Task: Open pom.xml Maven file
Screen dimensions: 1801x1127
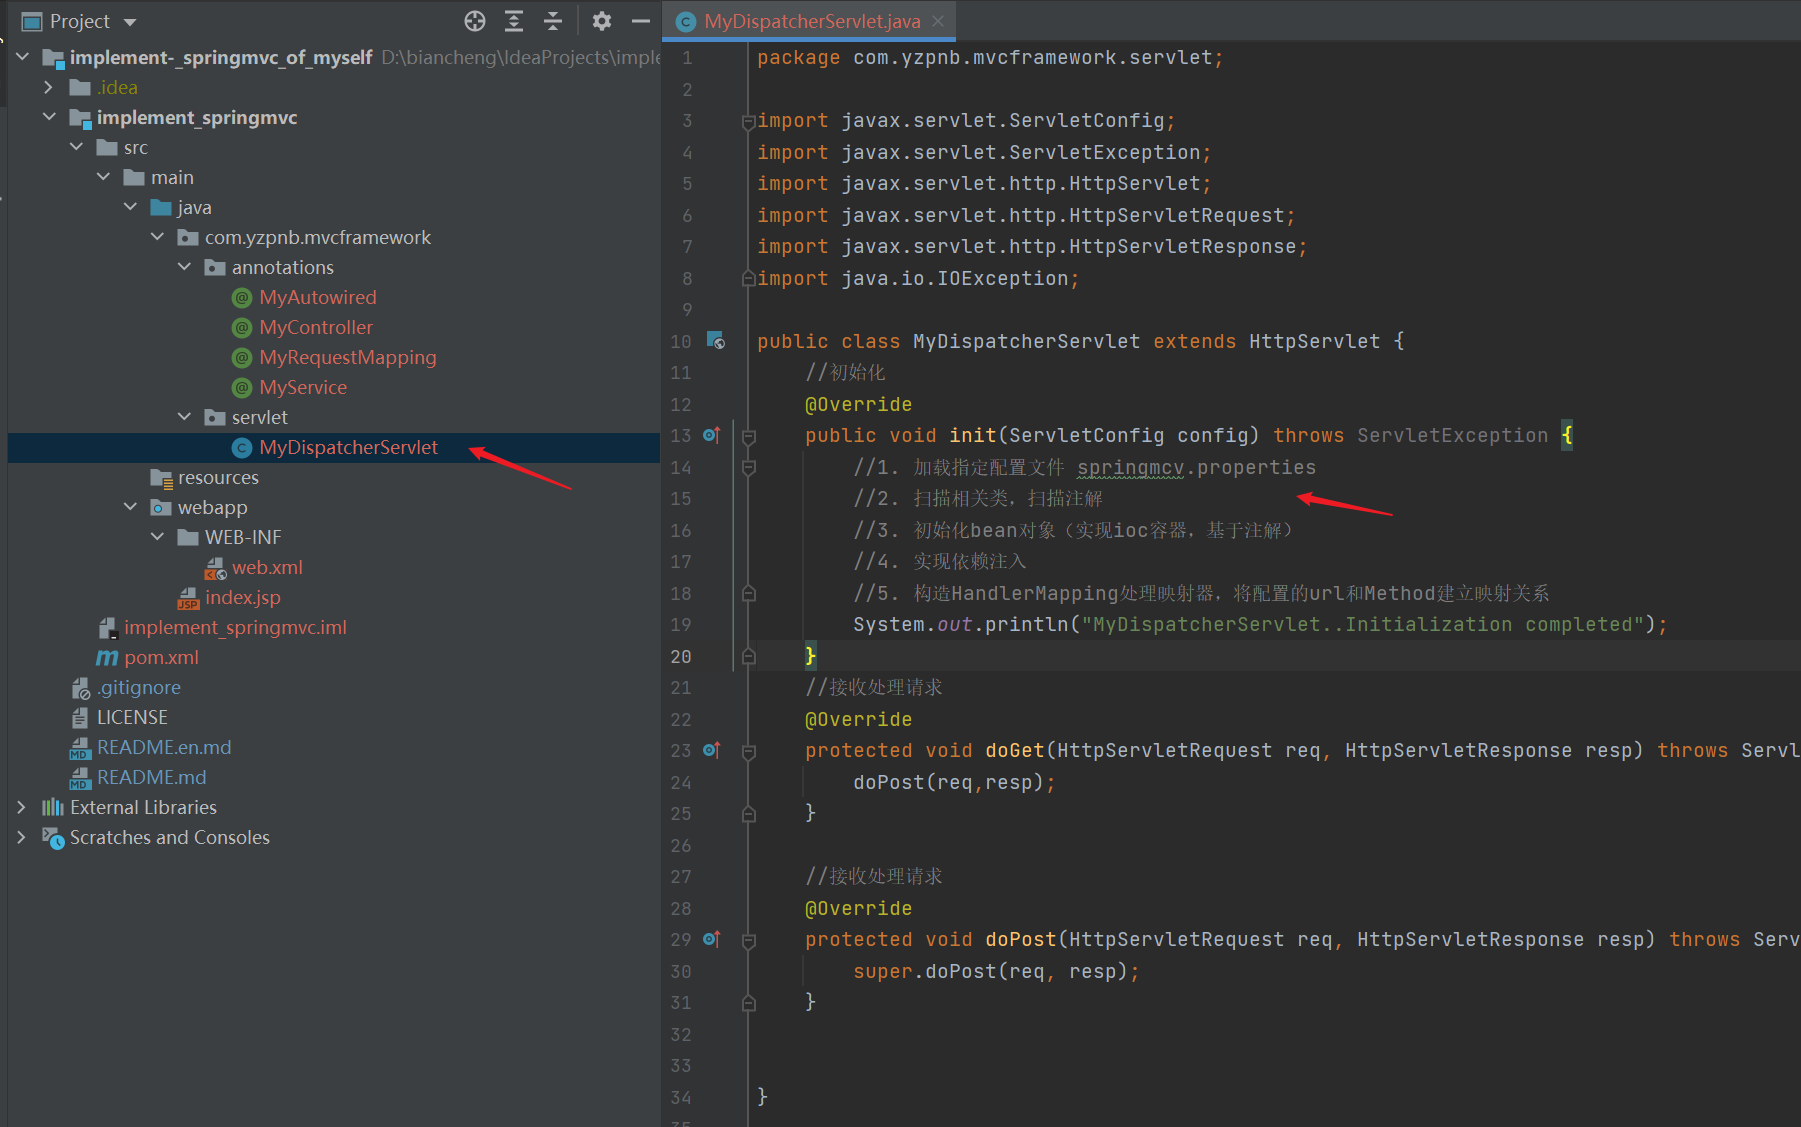Action: click(161, 657)
